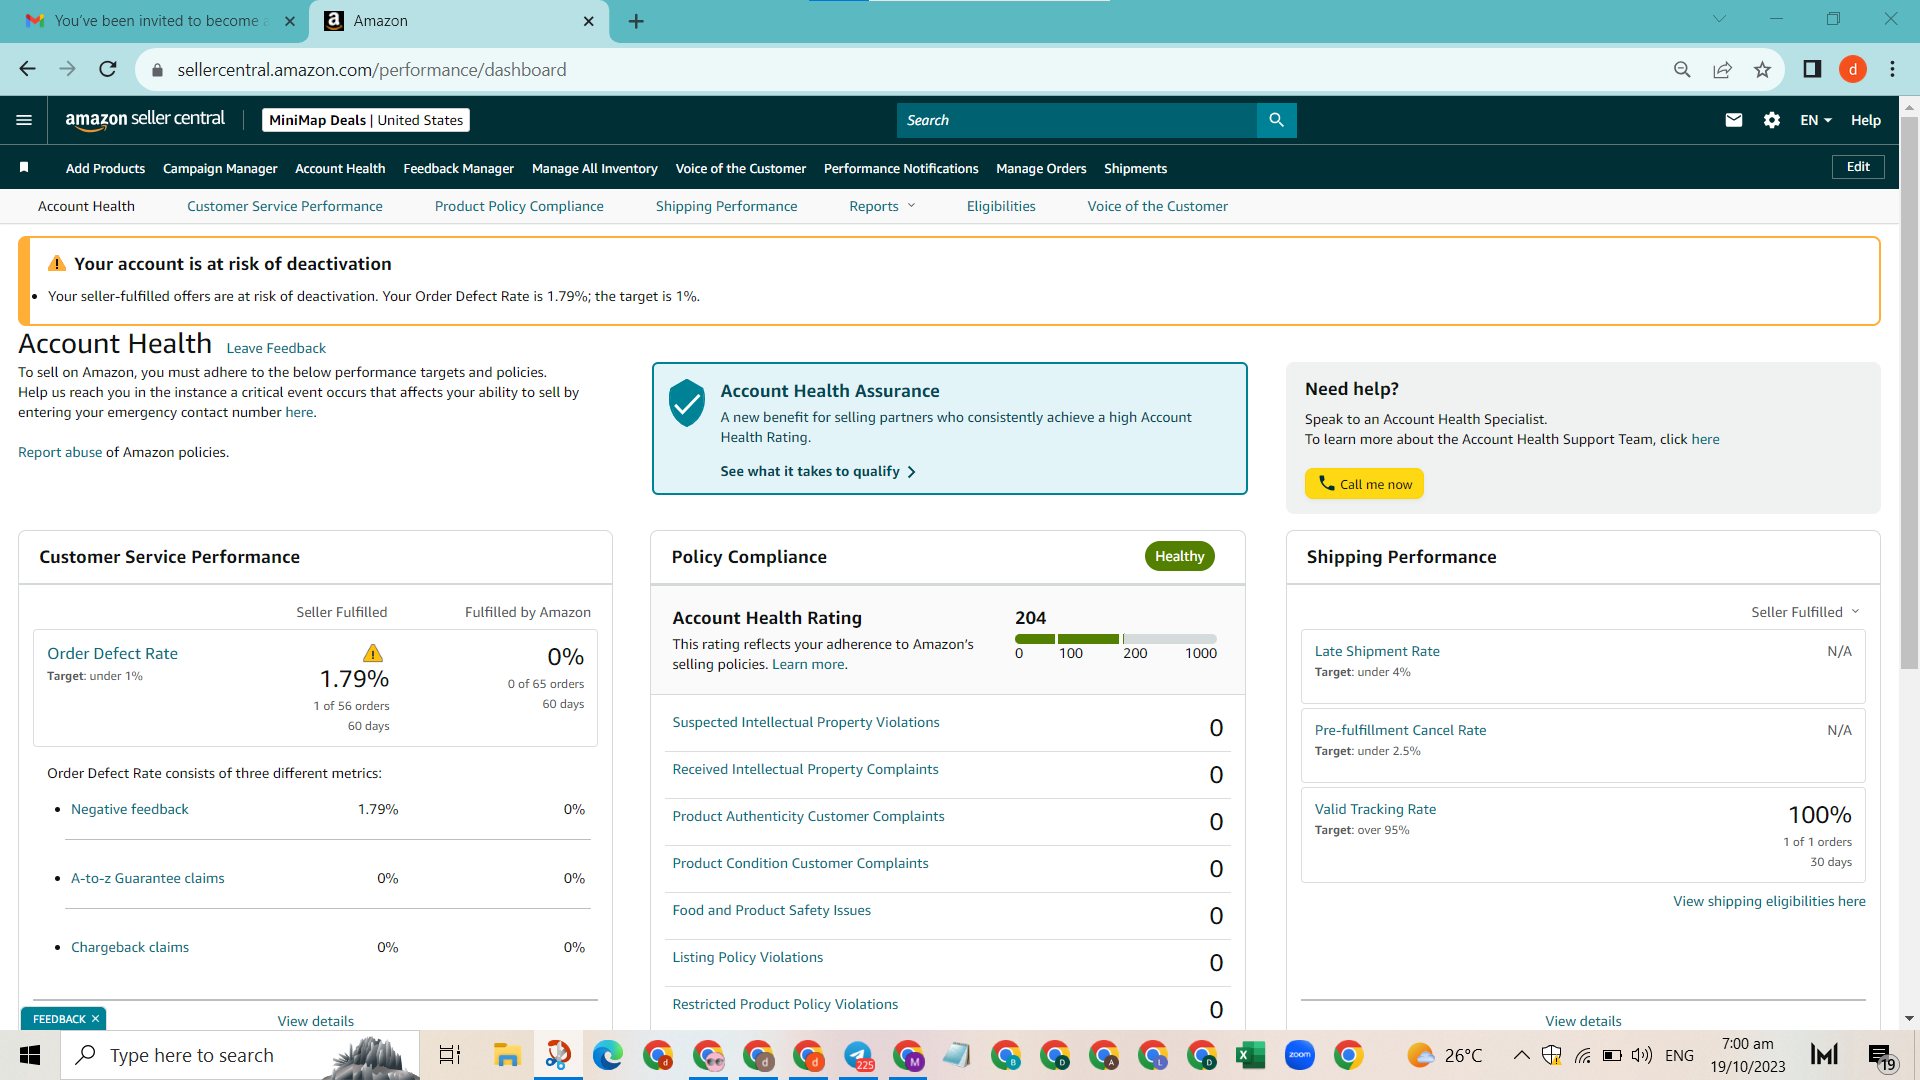Open Telegram from the taskbar
The height and width of the screenshot is (1080, 1920).
(x=859, y=1055)
